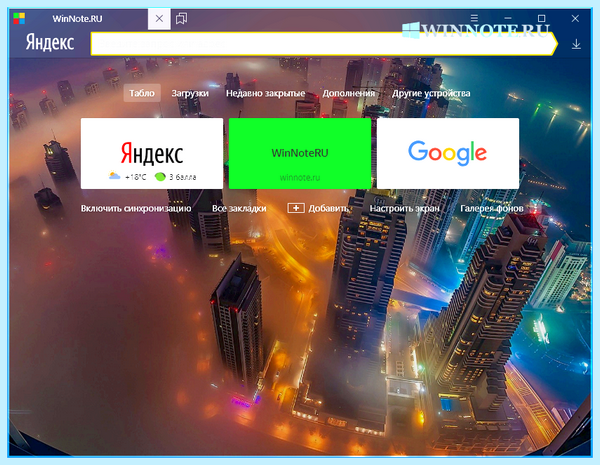600x465 pixels.
Task: Open the Google tile
Action: click(448, 153)
